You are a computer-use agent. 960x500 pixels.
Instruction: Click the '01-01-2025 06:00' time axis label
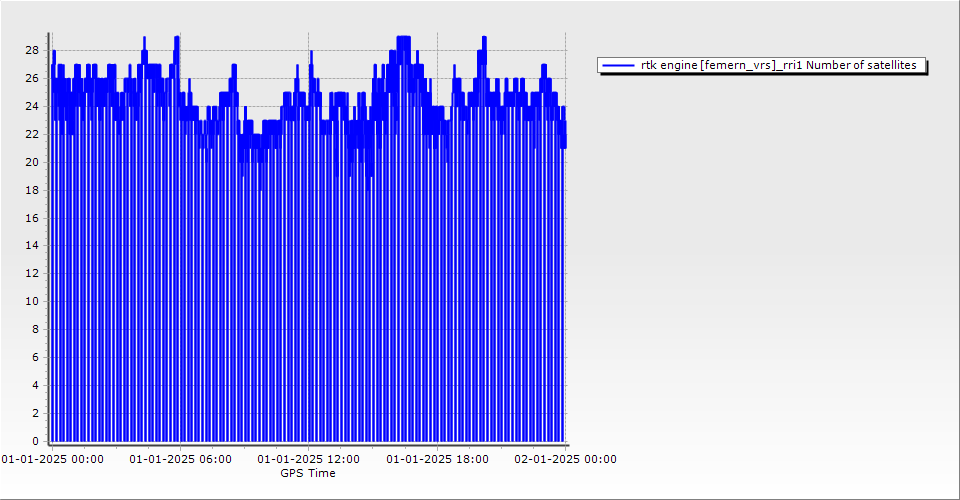(x=181, y=459)
